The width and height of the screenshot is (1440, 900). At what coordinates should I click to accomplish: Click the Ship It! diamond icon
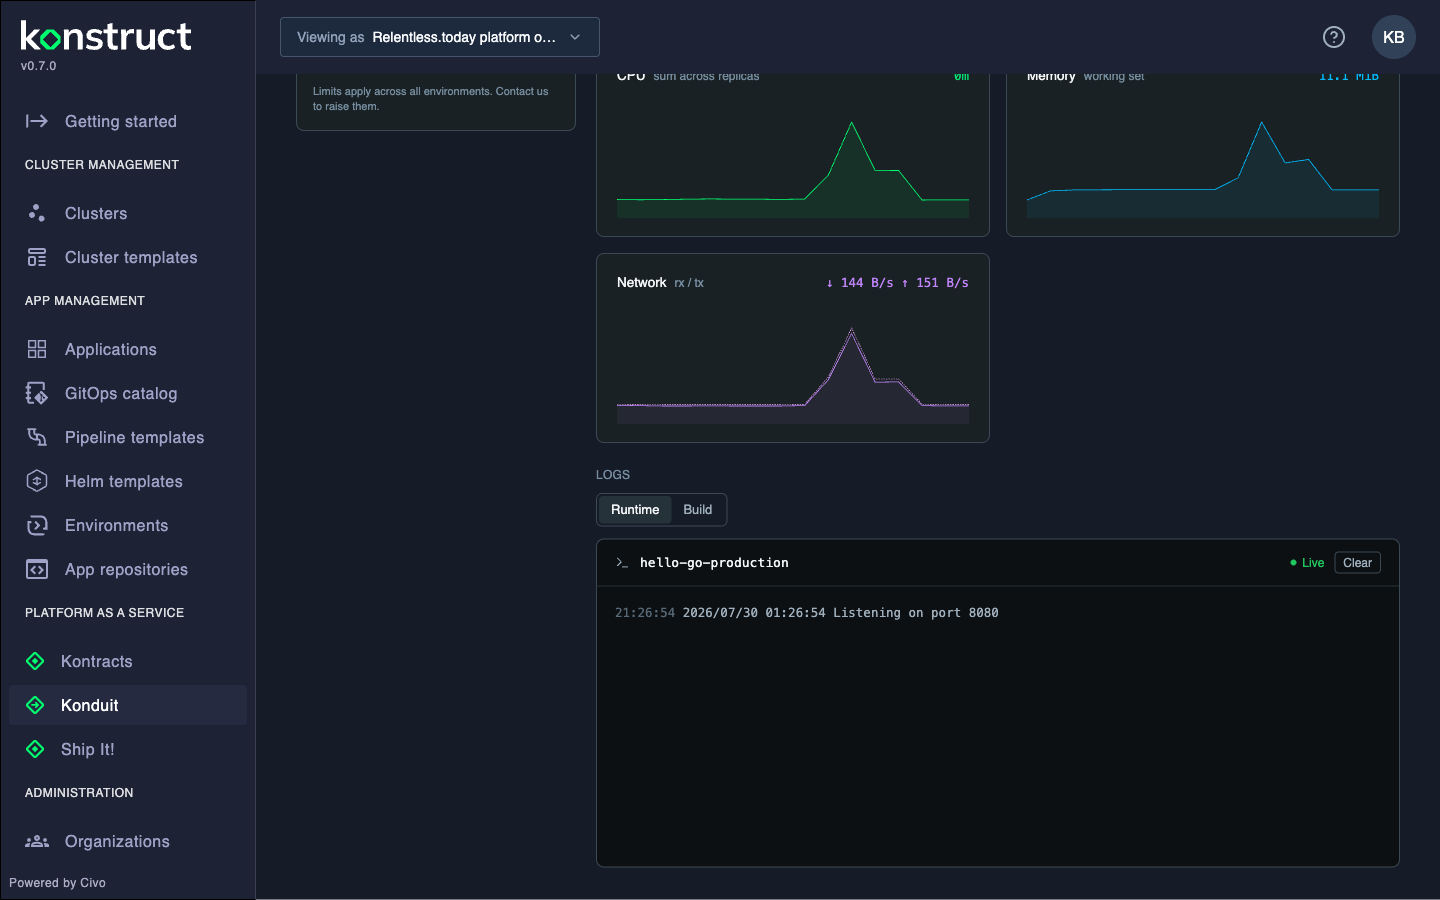(35, 749)
